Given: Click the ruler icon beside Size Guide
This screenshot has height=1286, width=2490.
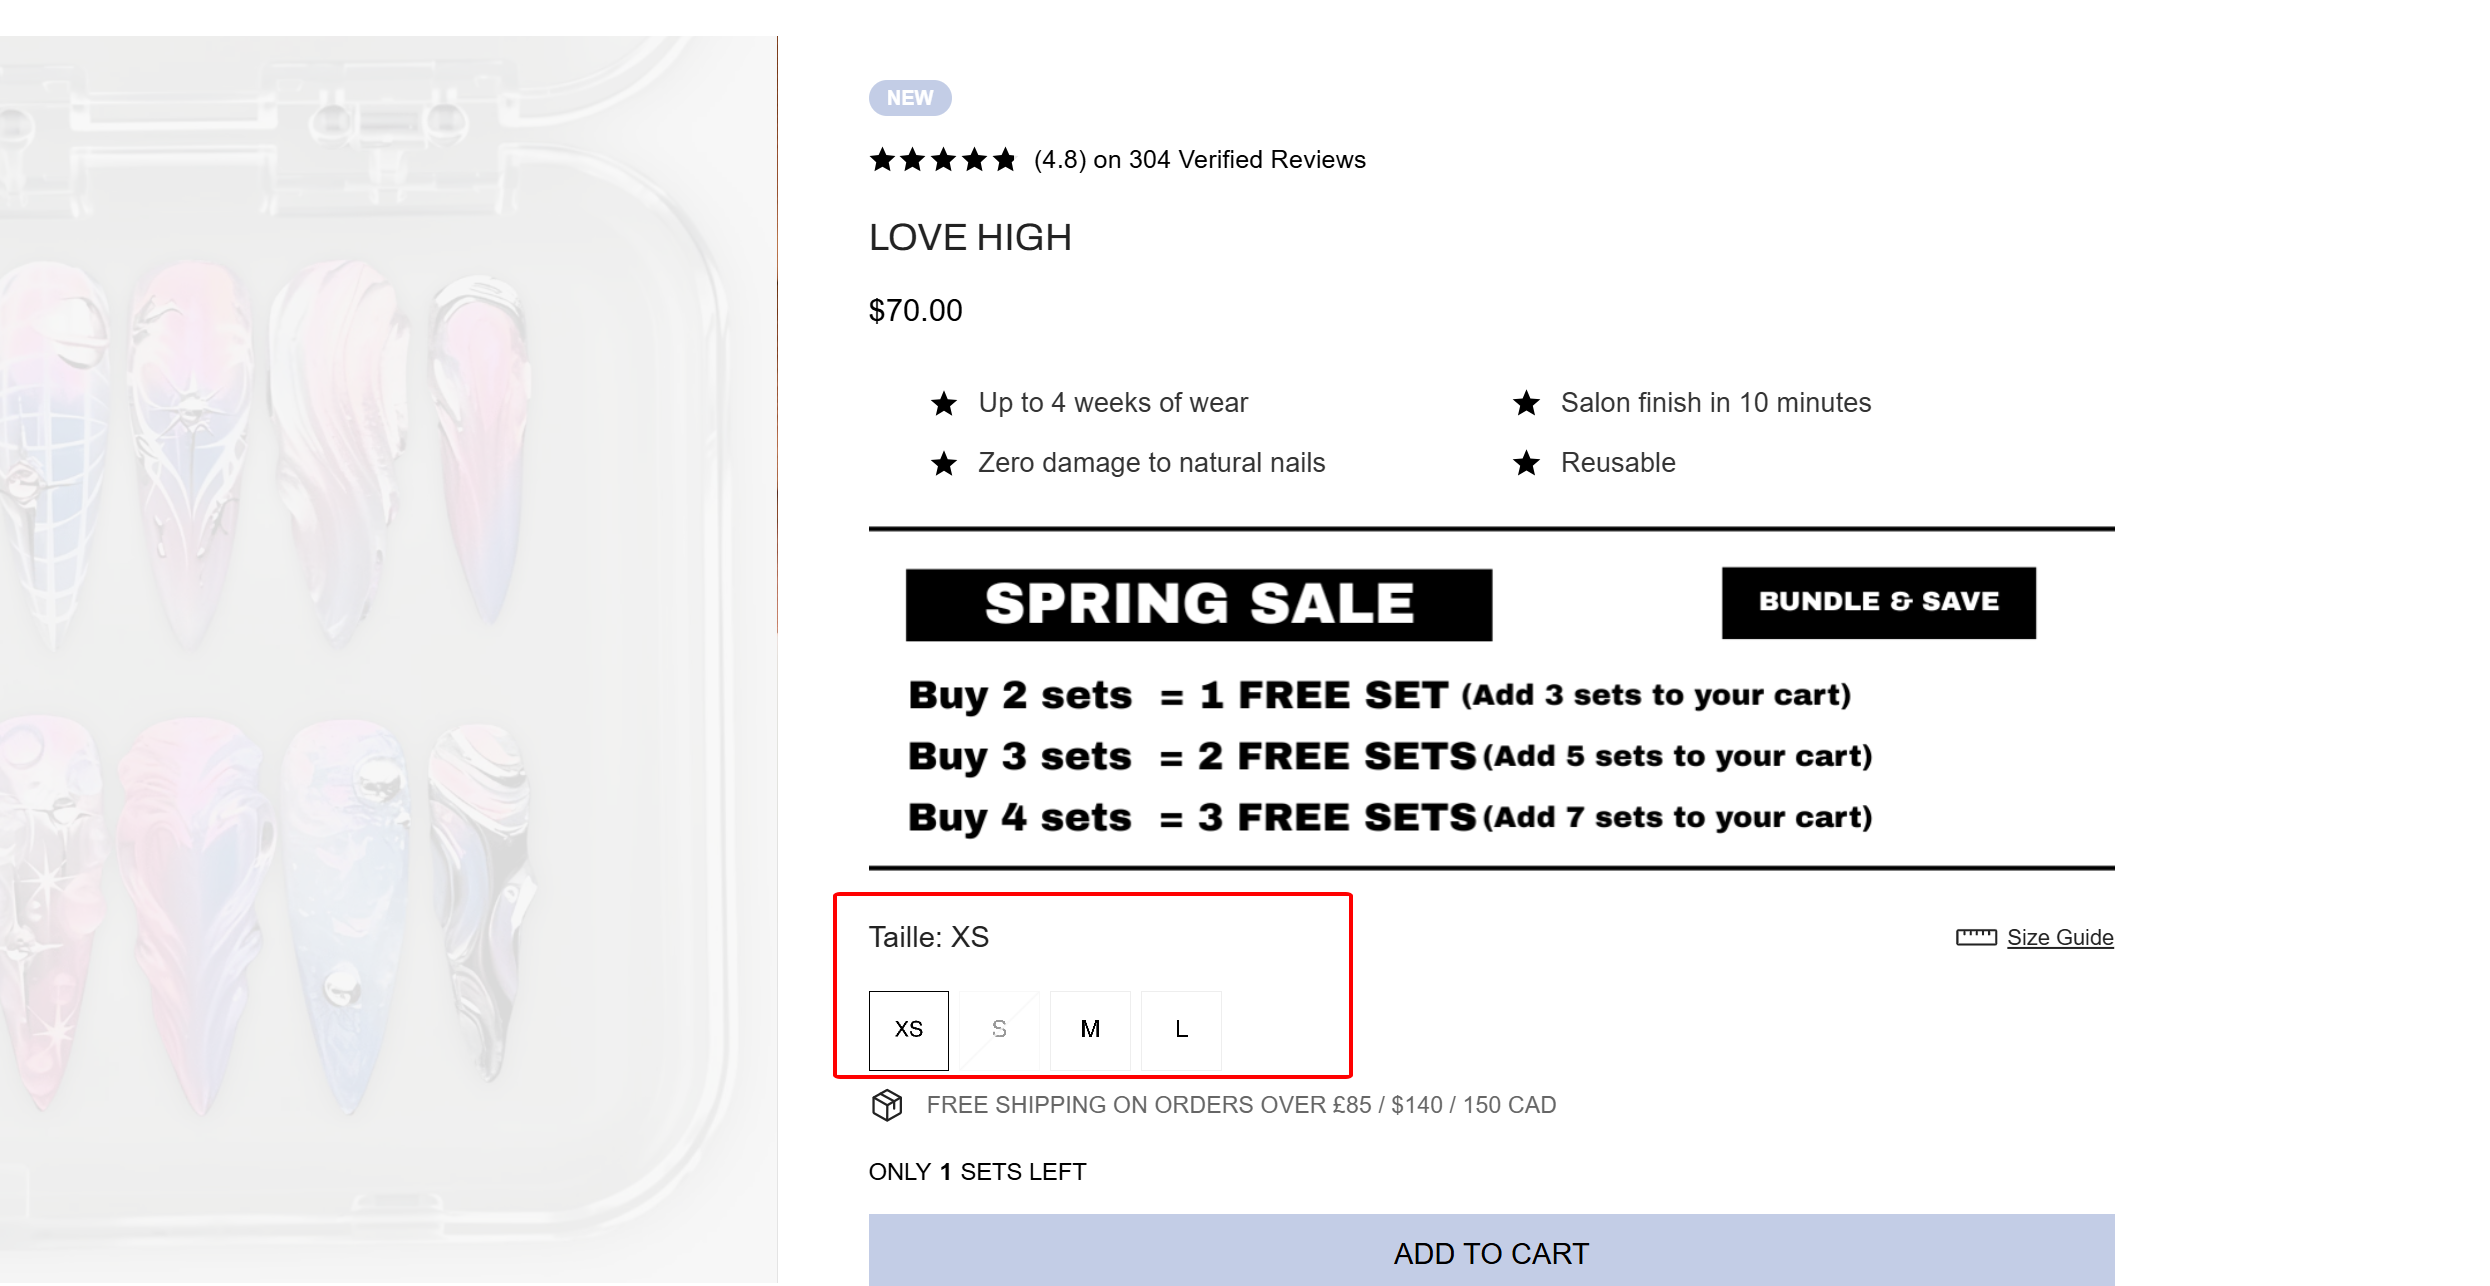Looking at the screenshot, I should tap(1975, 937).
